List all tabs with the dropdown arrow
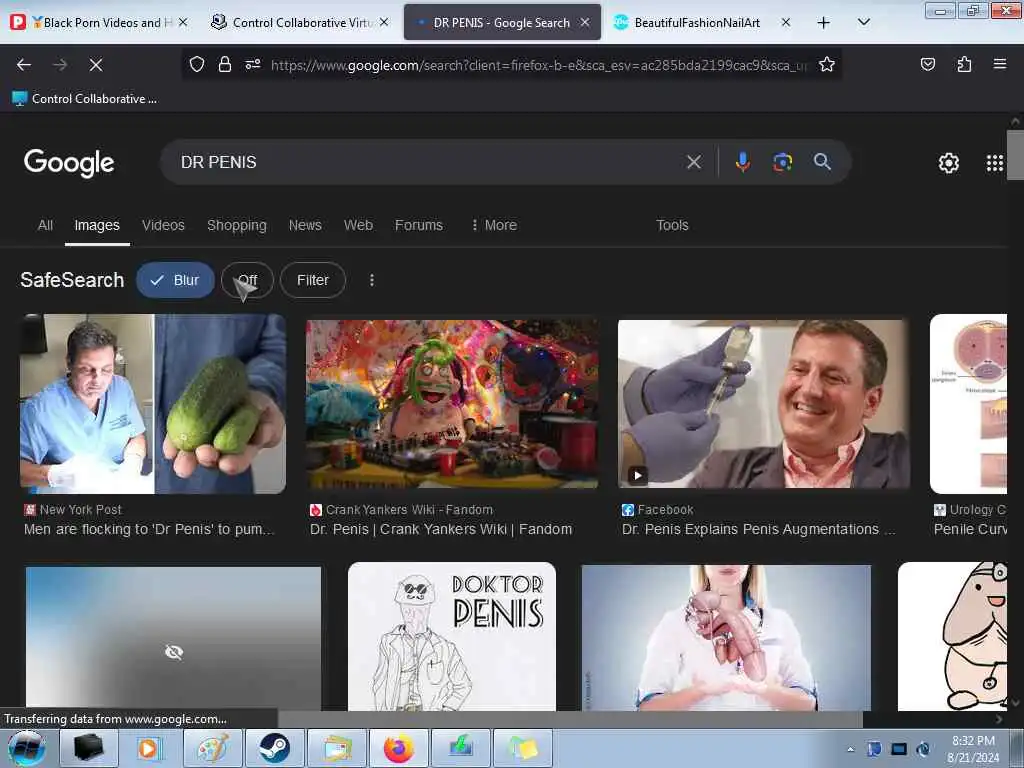 pos(863,22)
